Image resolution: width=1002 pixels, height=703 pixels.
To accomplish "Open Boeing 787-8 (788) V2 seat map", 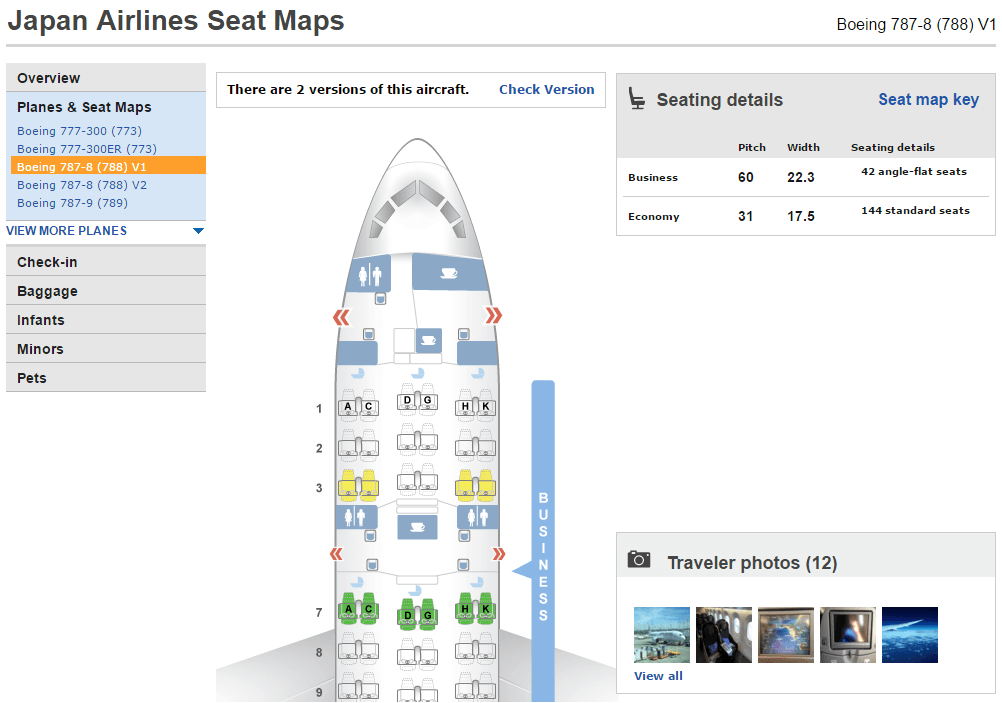I will click(82, 185).
